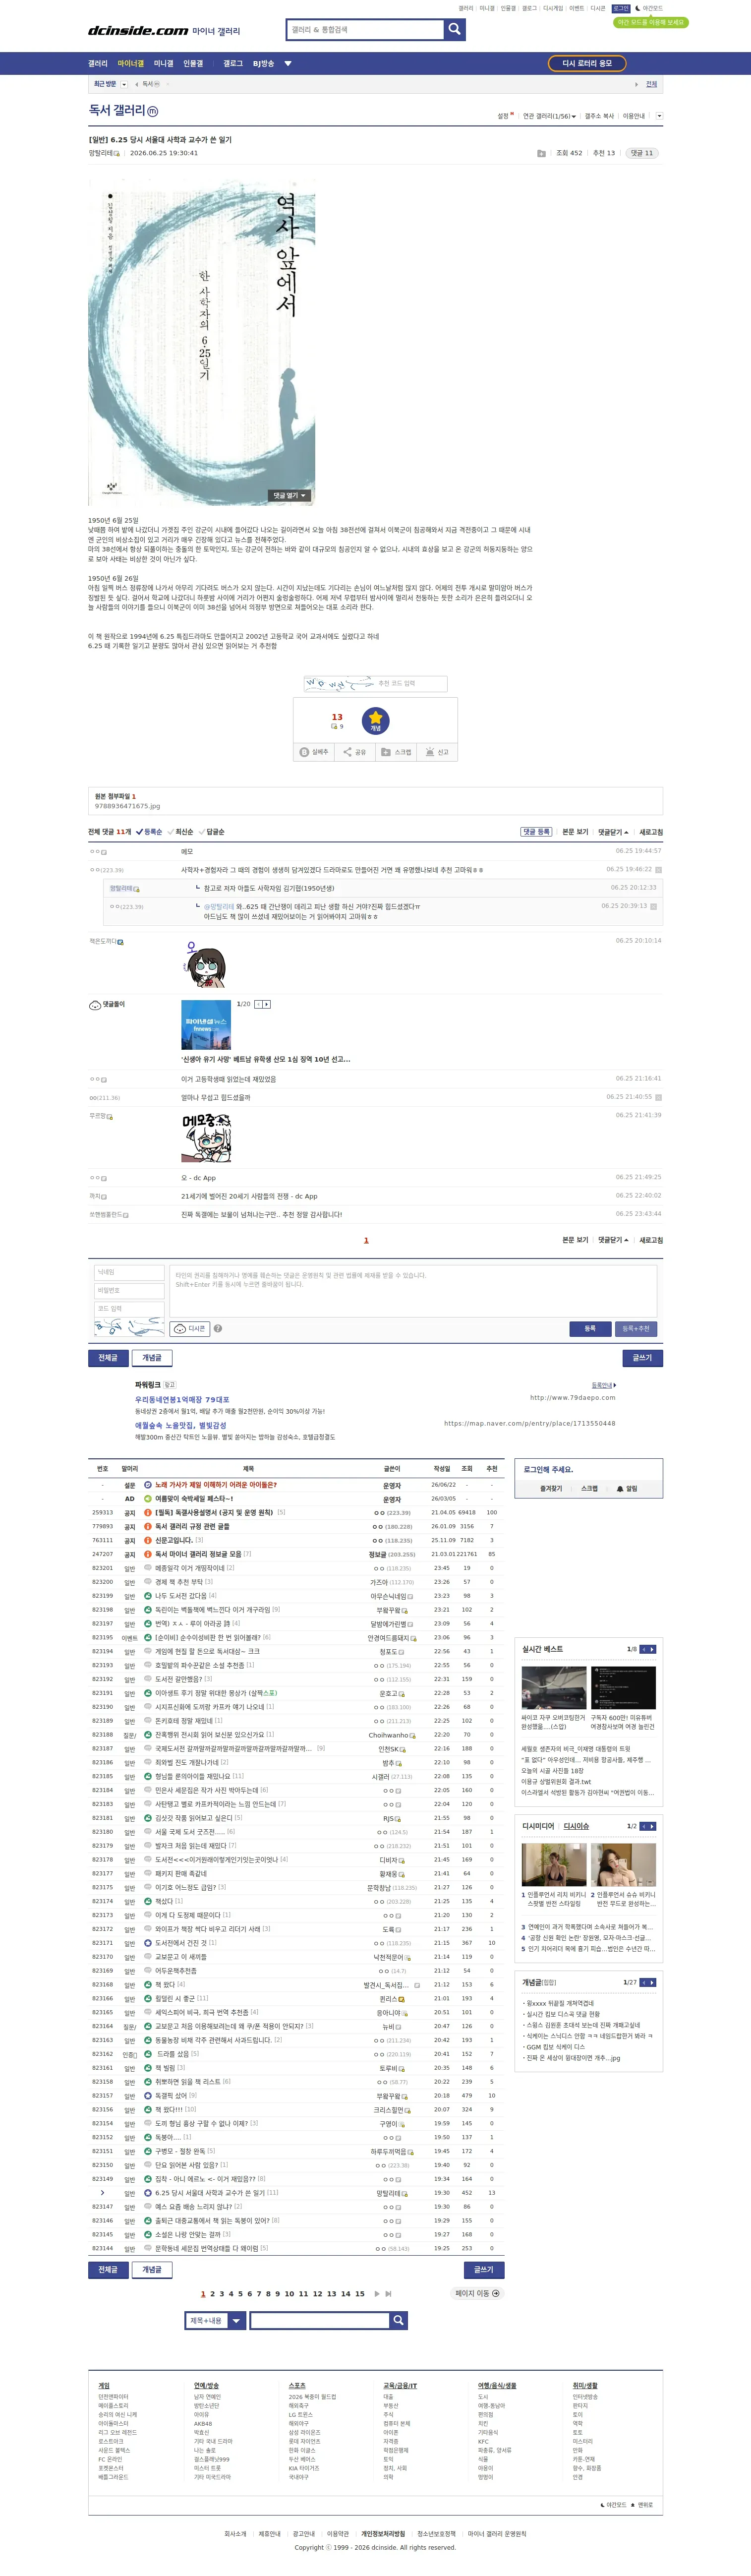Screen dimensions: 751x2576
Task: Open the BJ방송 nav tab
Action: coord(263,64)
